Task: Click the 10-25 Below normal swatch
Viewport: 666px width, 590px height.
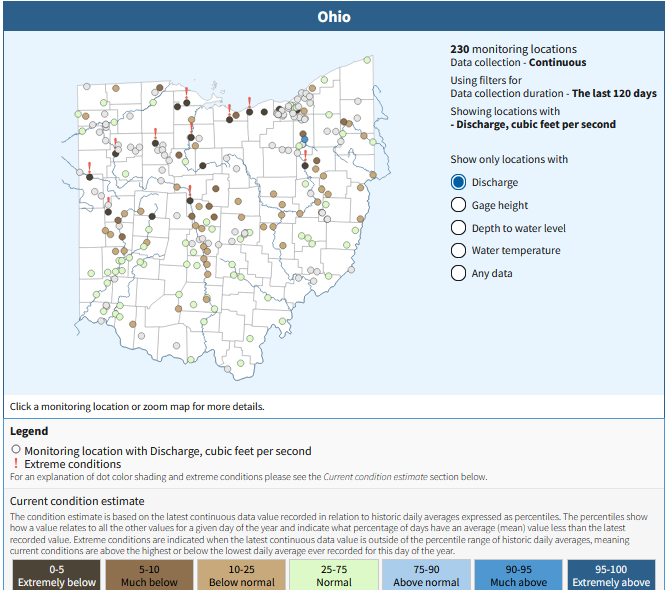Action: point(242,575)
